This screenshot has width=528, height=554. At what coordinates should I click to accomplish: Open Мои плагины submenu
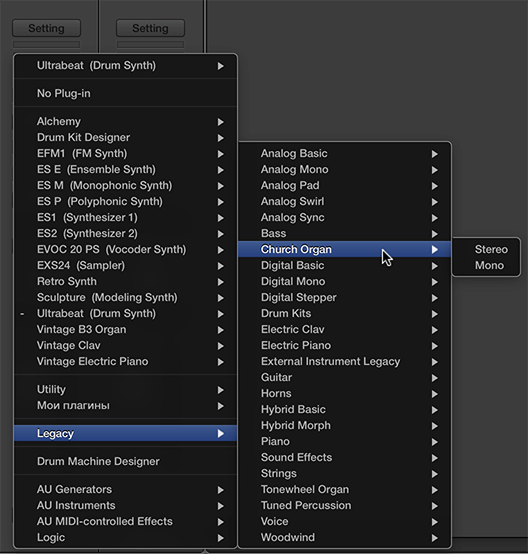tap(125, 406)
